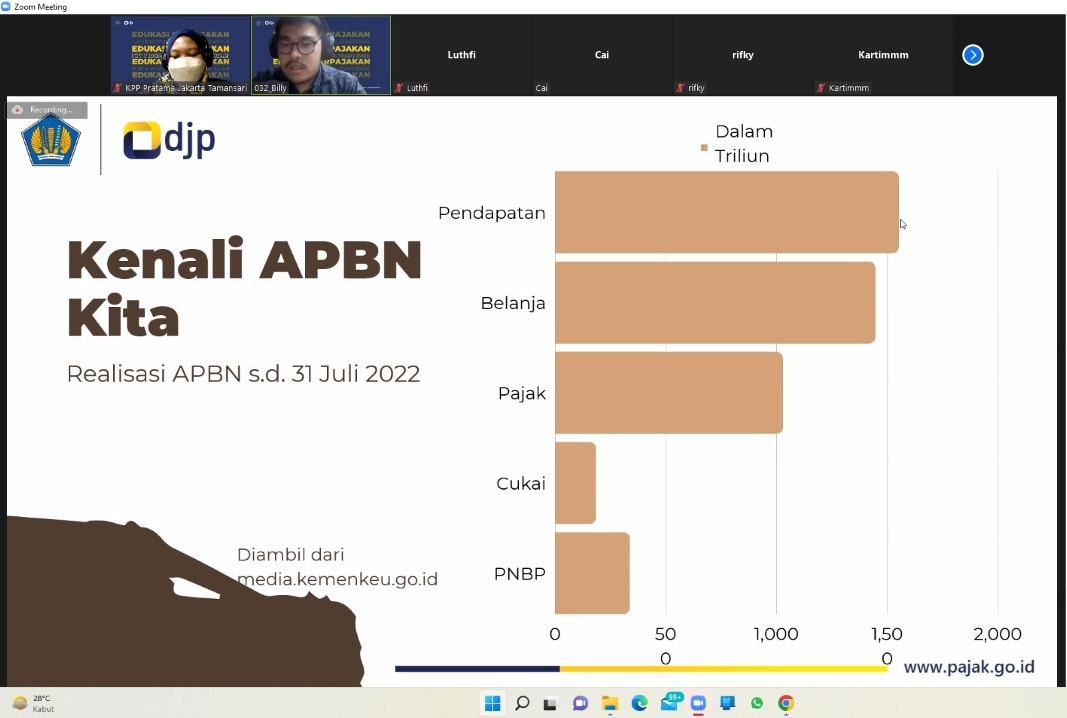Open the Windows Start menu
1067x718 pixels.
point(492,703)
